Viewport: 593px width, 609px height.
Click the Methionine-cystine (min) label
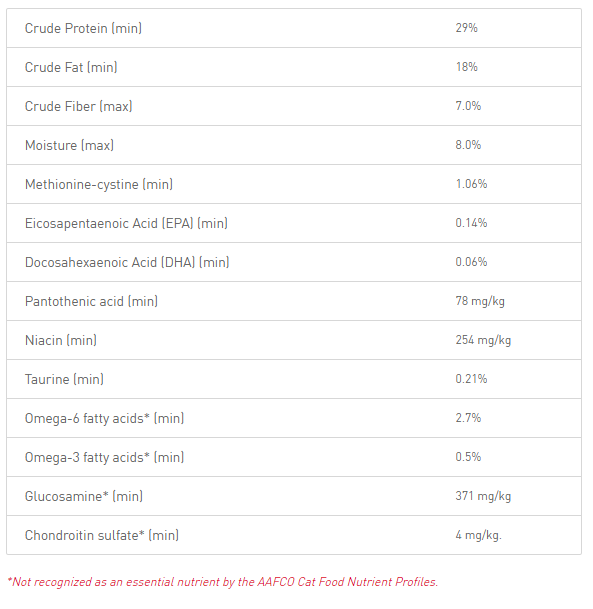pyautogui.click(x=99, y=184)
